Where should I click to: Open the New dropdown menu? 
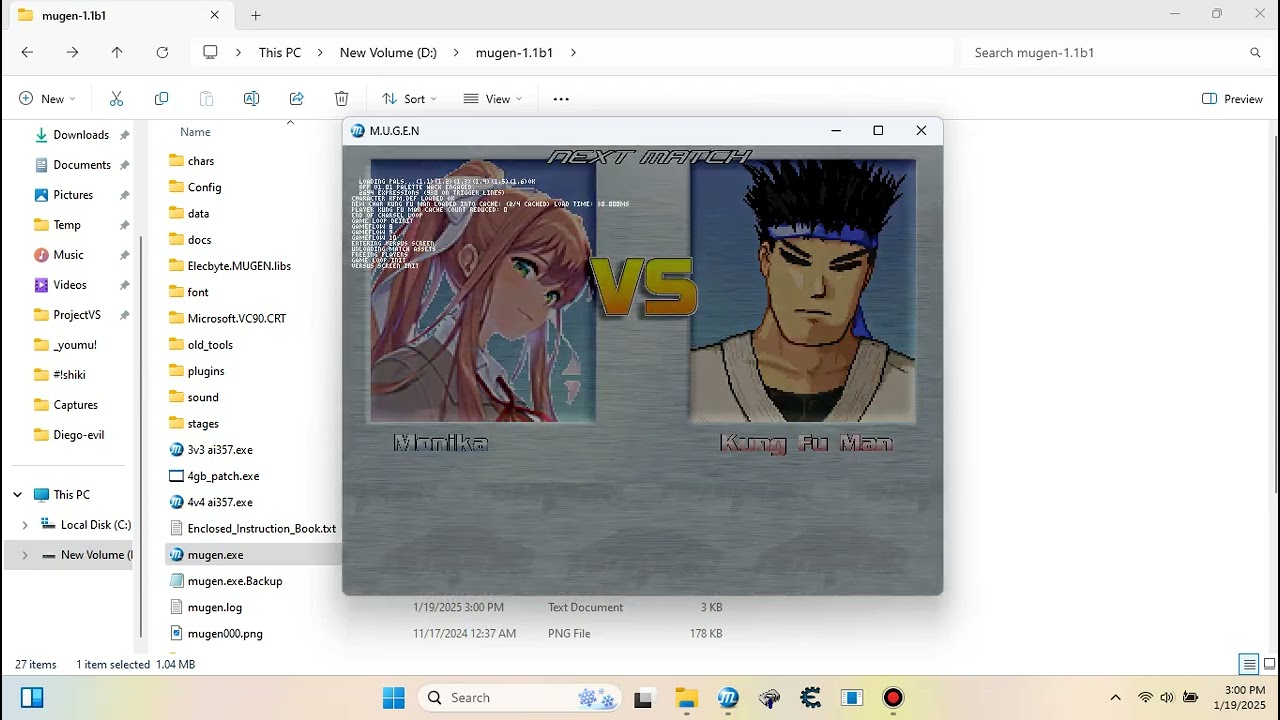coord(47,99)
